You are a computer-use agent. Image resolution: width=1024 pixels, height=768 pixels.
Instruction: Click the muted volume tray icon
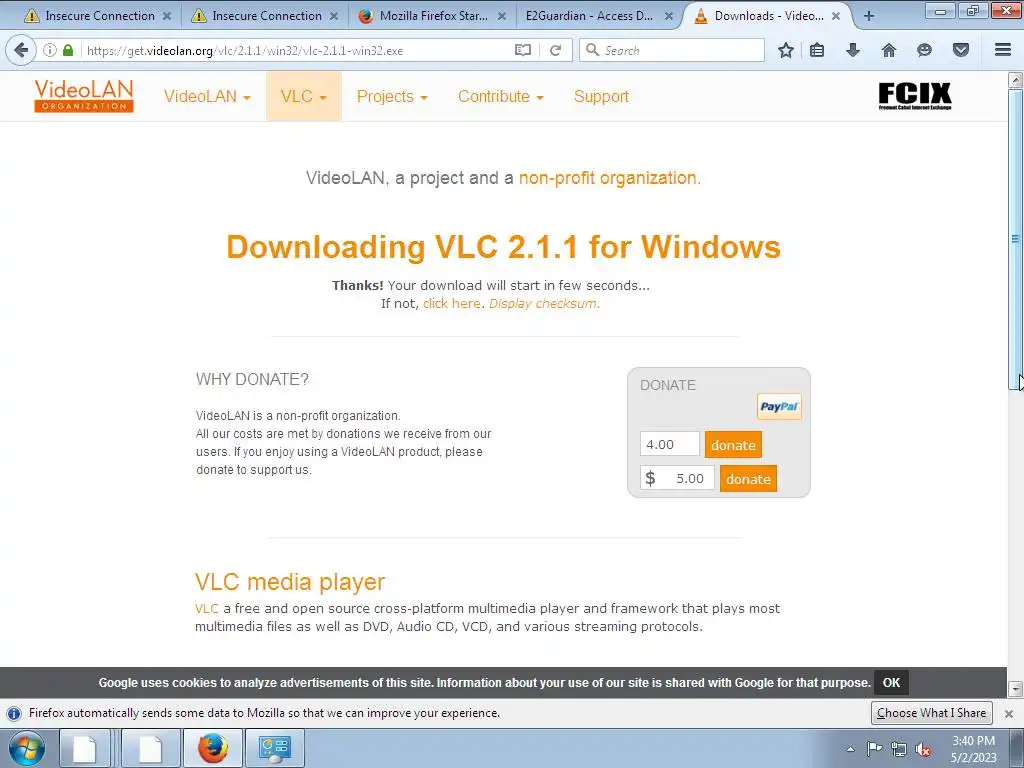point(923,749)
